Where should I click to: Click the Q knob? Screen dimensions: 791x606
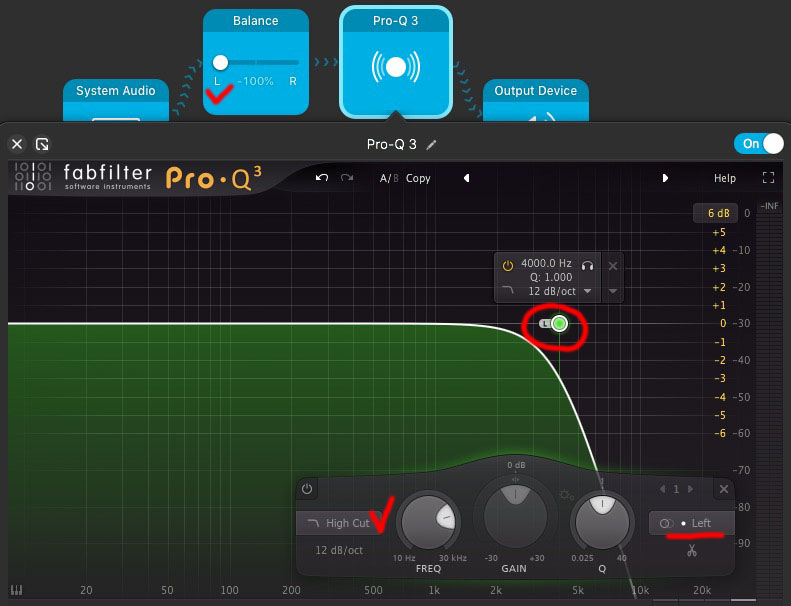pos(602,523)
